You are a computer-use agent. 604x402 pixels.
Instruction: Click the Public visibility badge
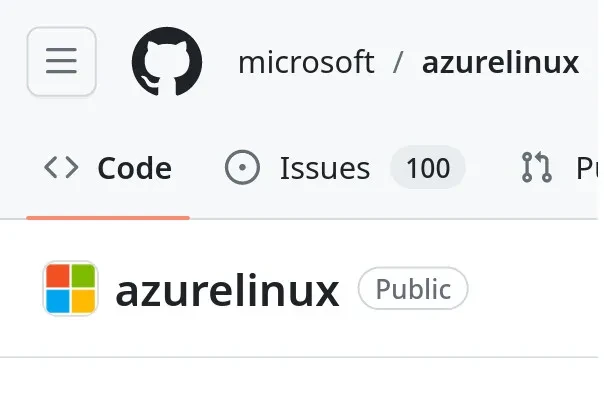(413, 289)
